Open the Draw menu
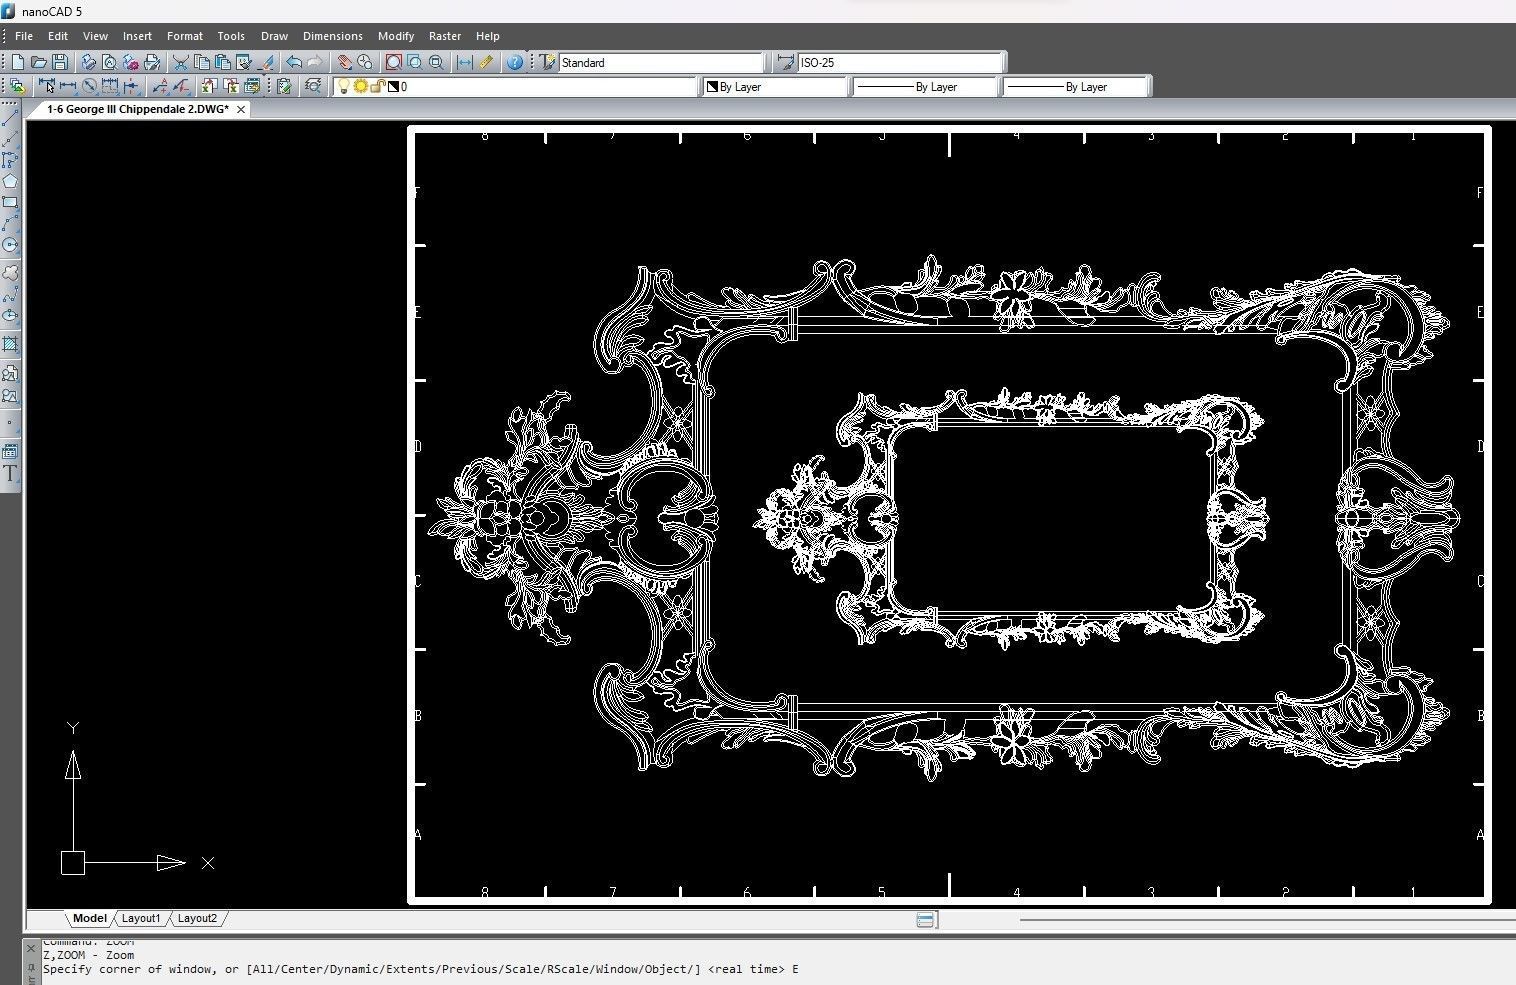This screenshot has width=1516, height=985. [x=274, y=36]
